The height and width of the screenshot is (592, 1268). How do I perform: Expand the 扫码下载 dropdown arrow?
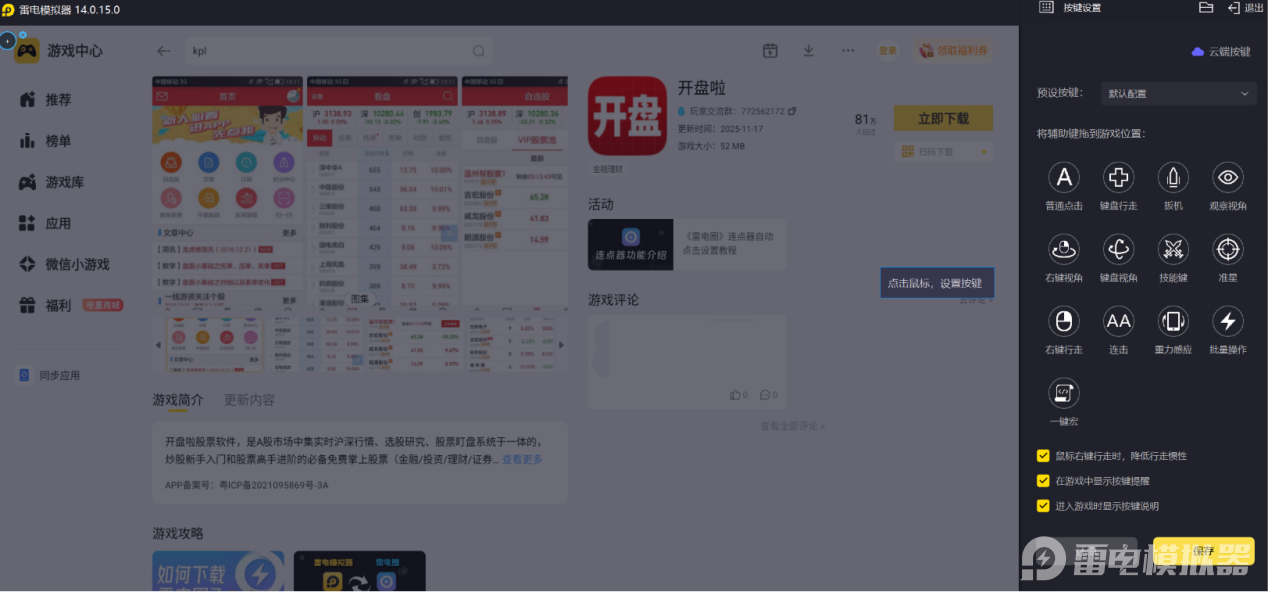click(984, 151)
